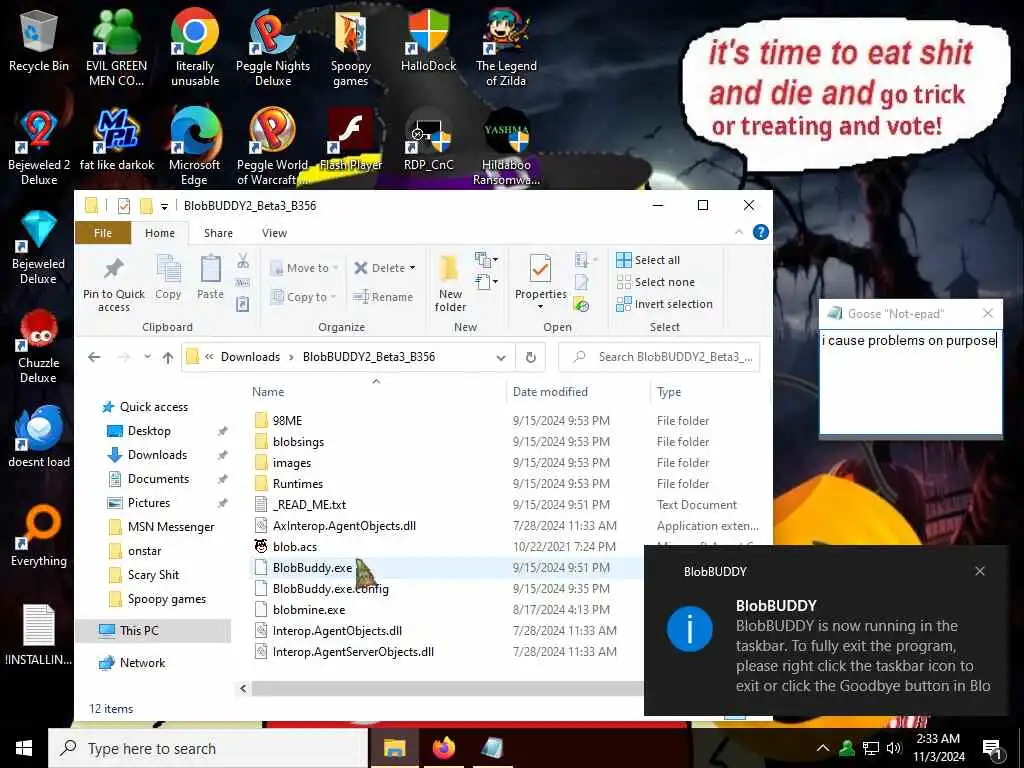Navigate back in File Explorer
The image size is (1024, 768).
[94, 357]
